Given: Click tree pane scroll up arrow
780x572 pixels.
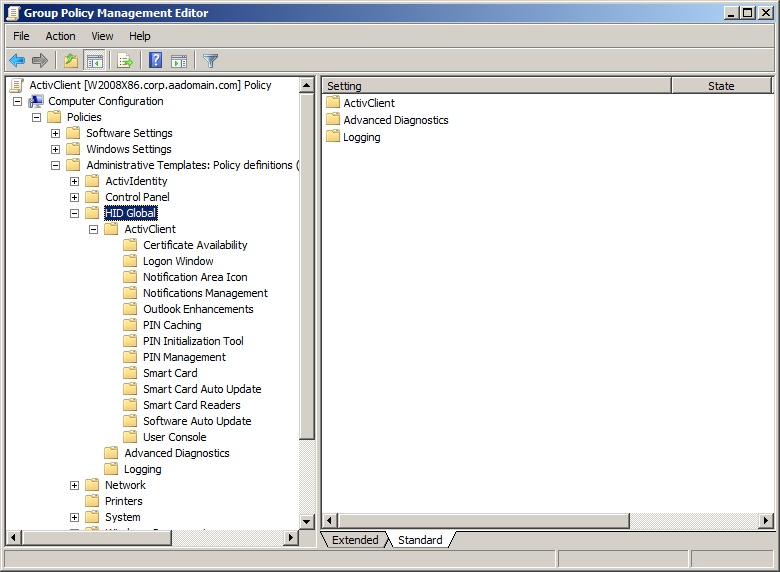Looking at the screenshot, I should [x=307, y=85].
